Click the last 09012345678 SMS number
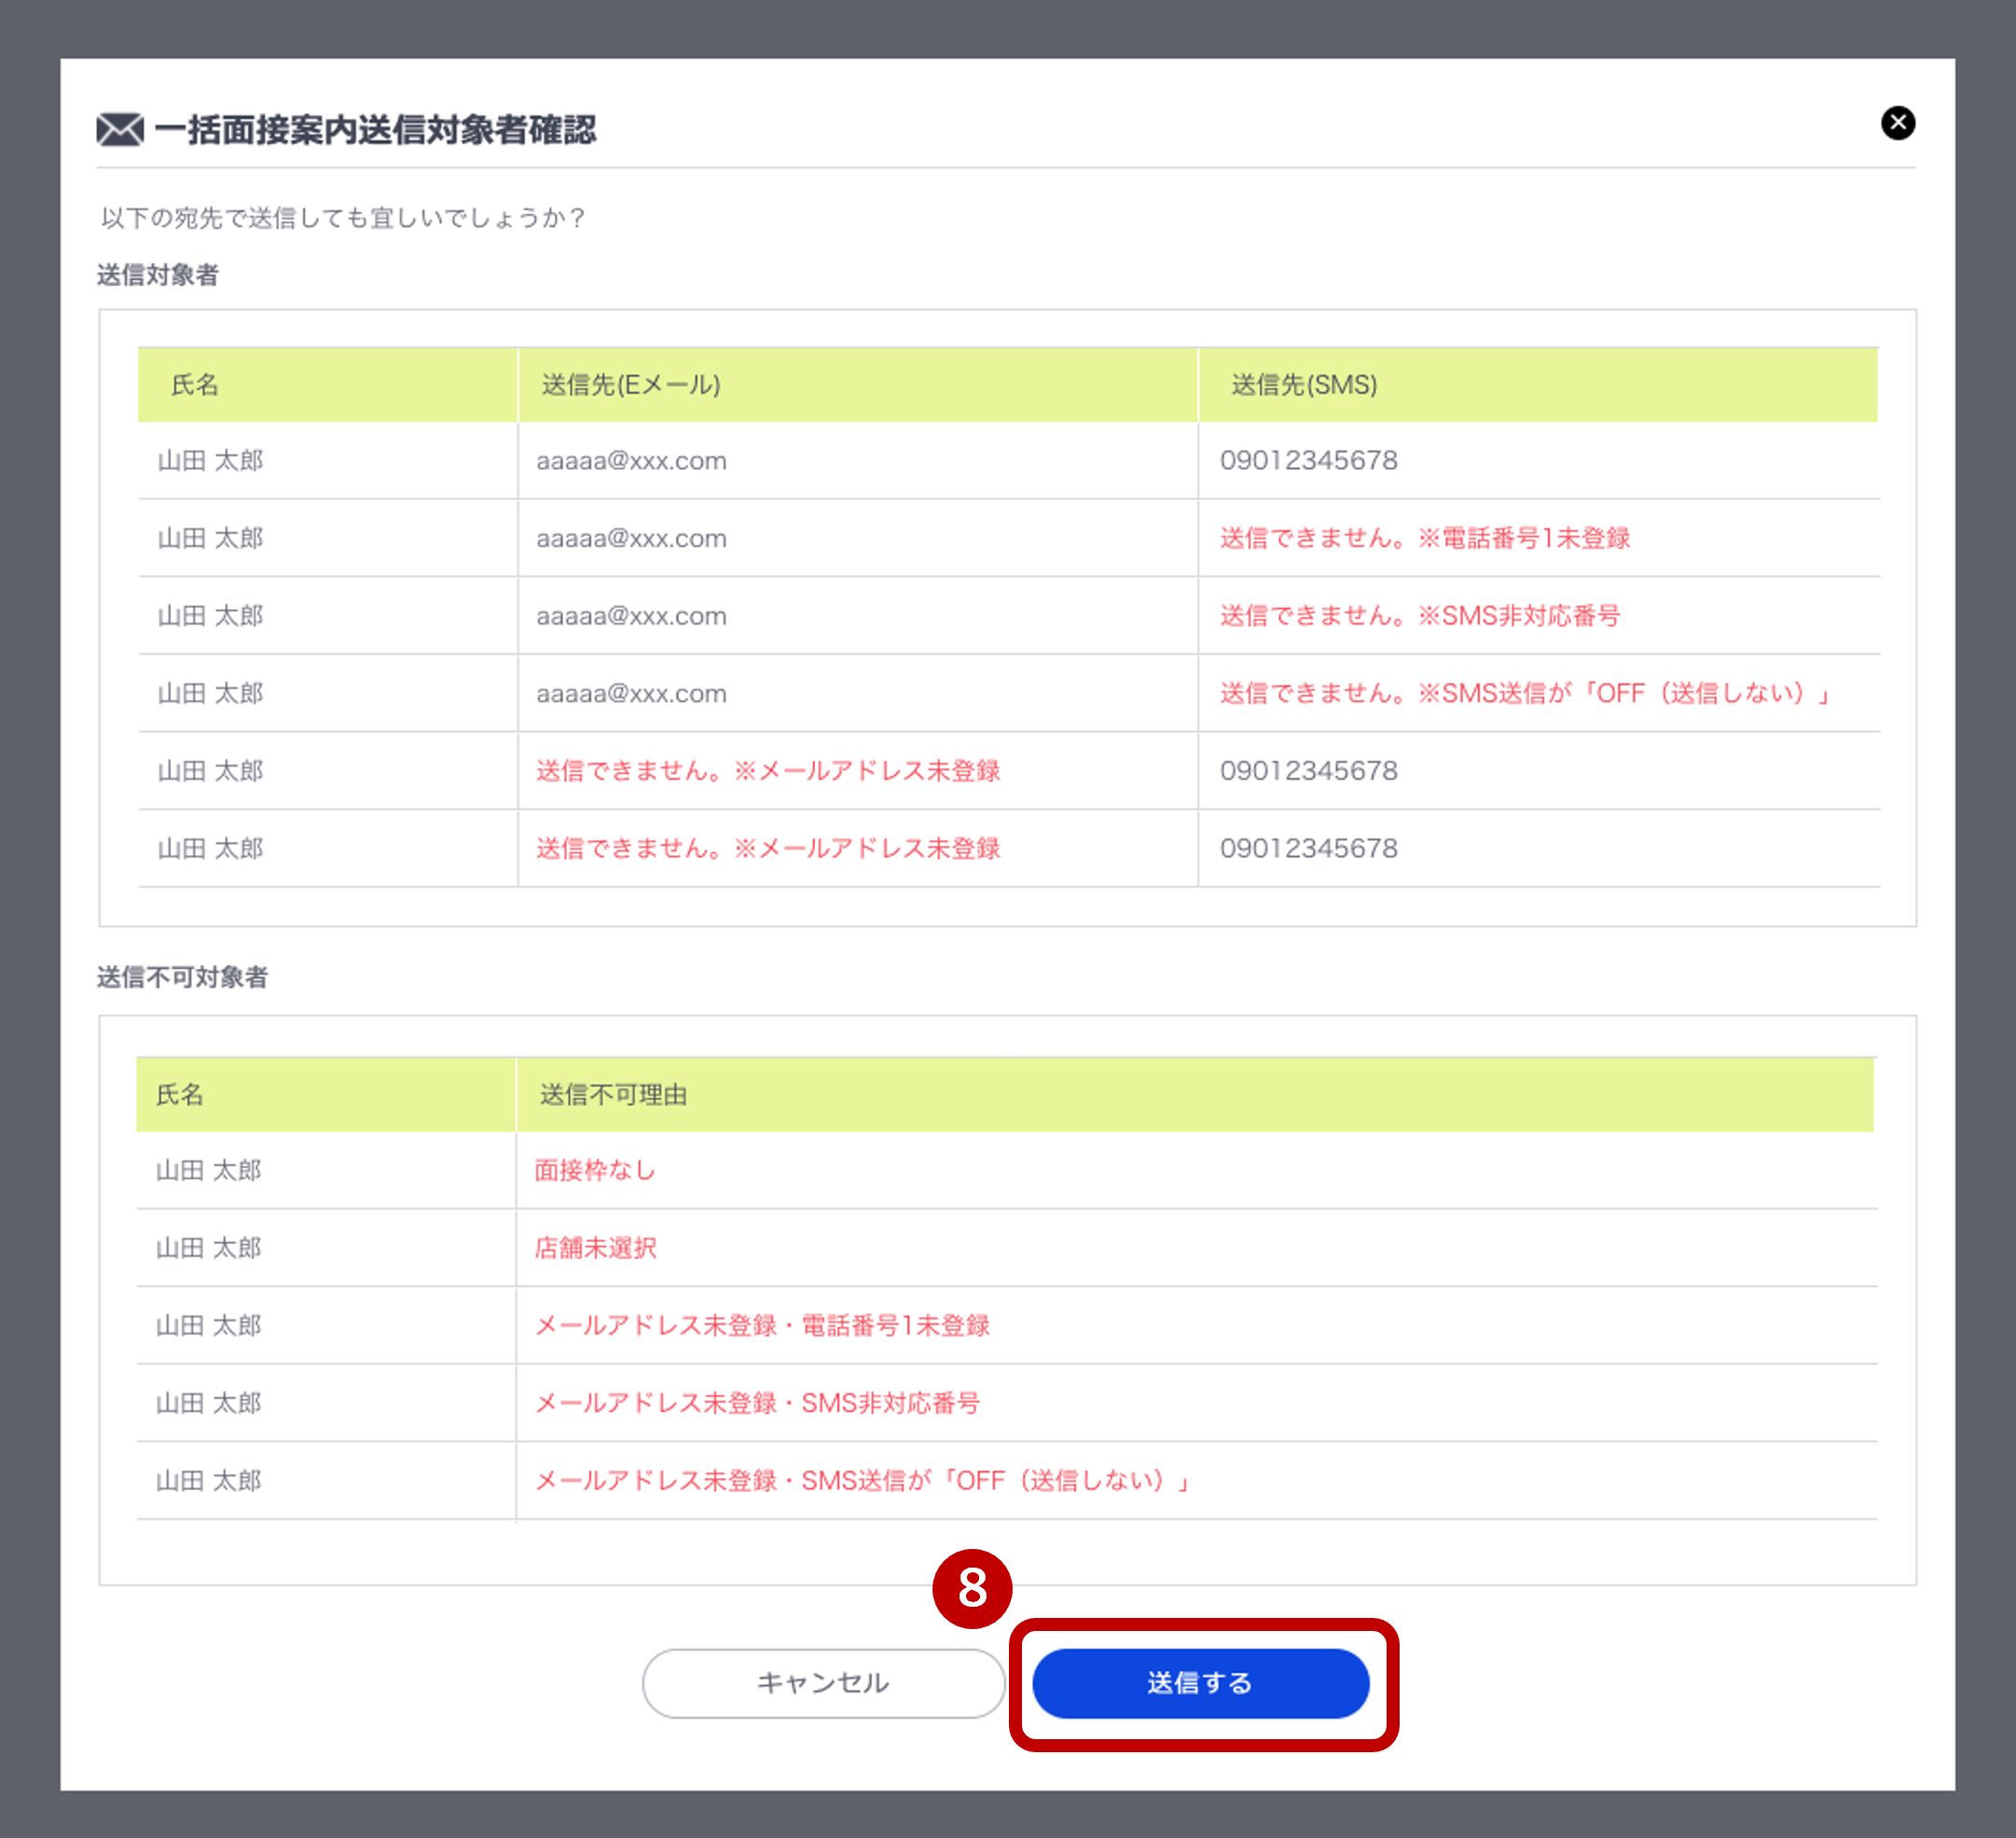Screen dimensions: 2016x1838 pos(1308,848)
